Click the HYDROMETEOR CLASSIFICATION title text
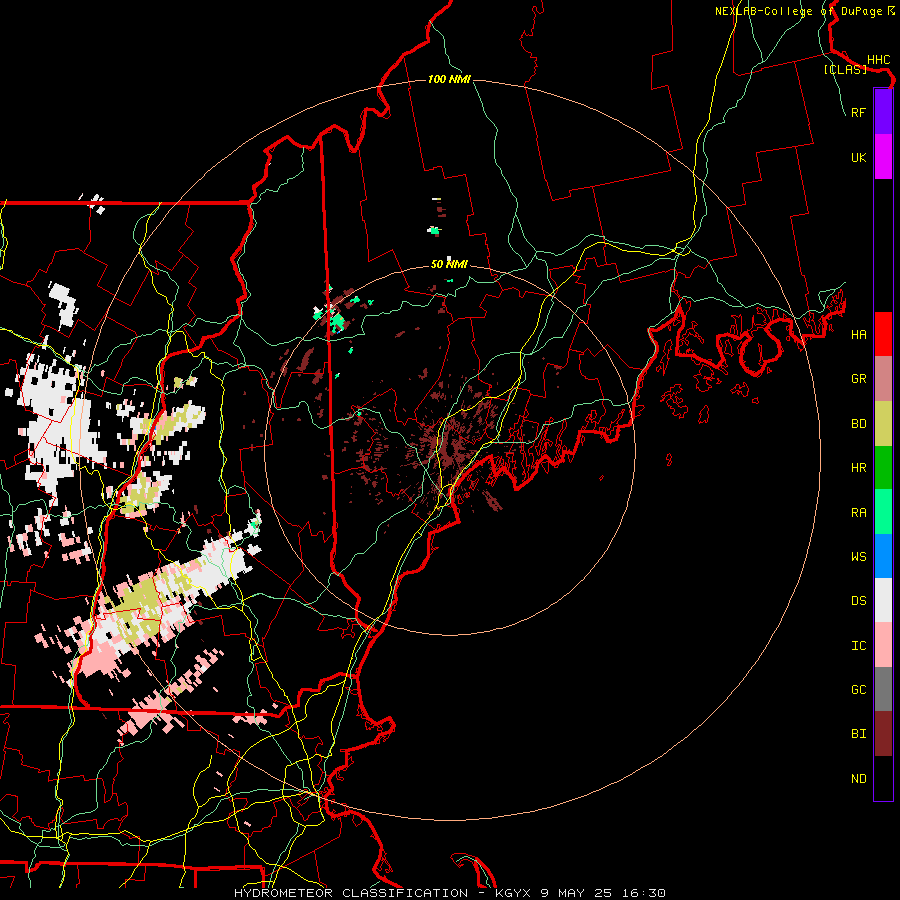The width and height of the screenshot is (900, 900). click(351, 893)
